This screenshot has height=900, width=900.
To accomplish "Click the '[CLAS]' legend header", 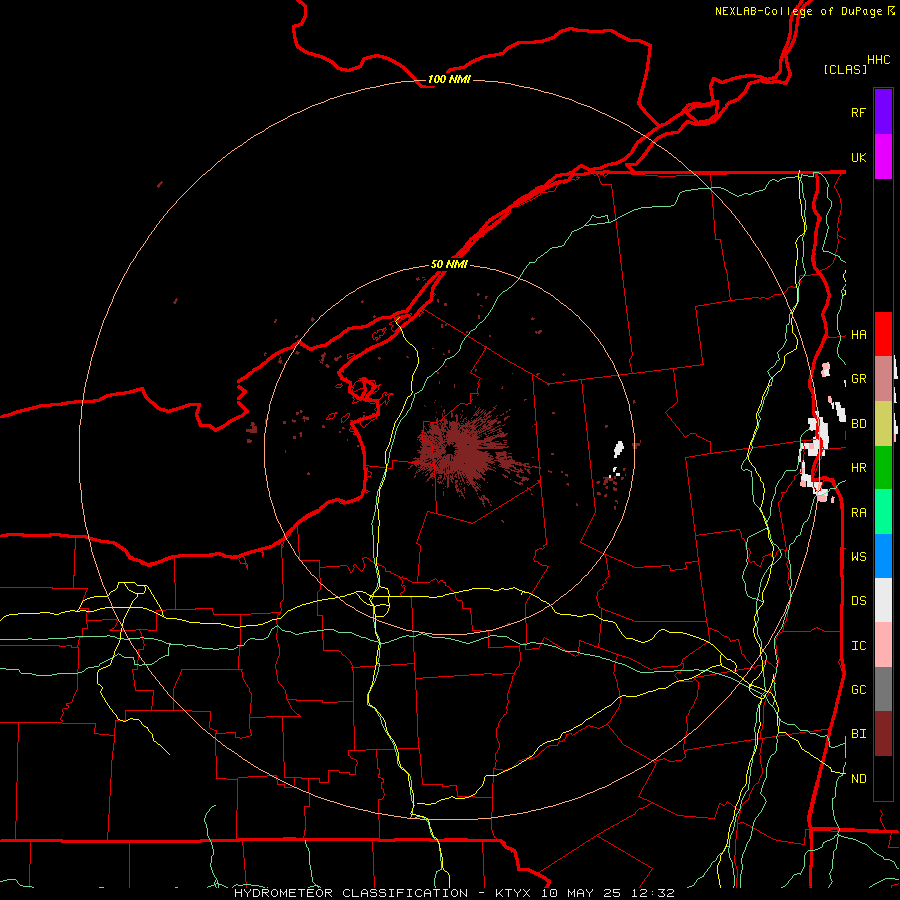I will coord(845,69).
